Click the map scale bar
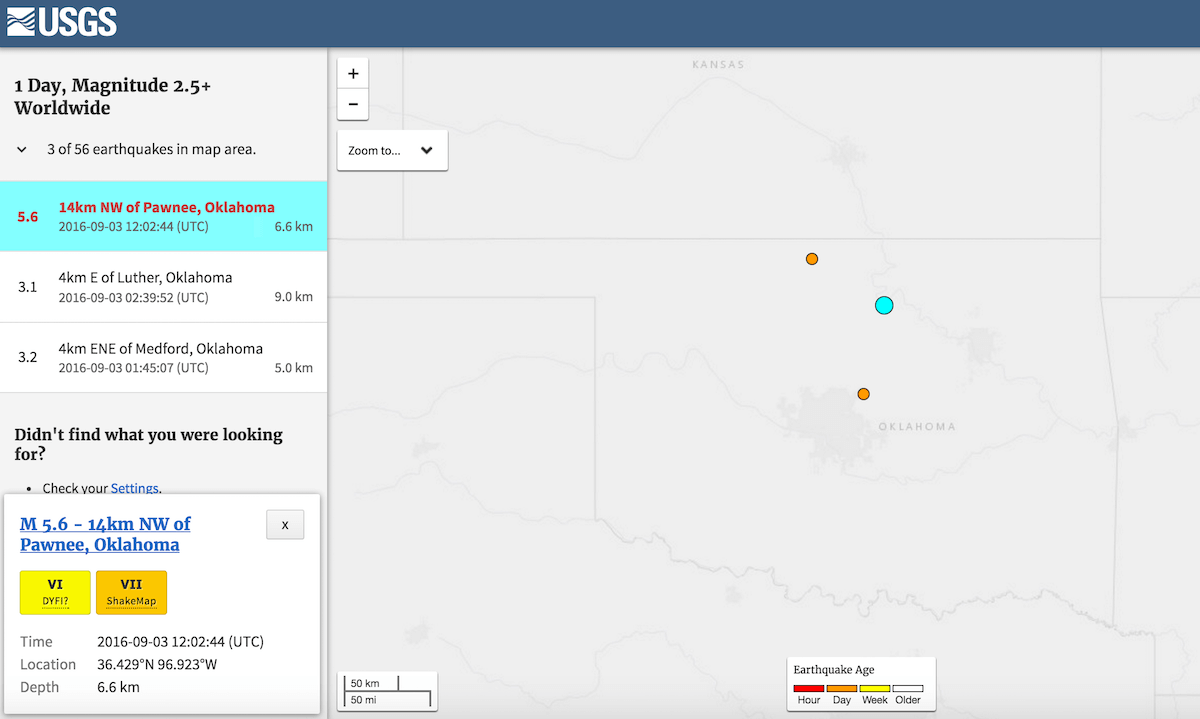Image resolution: width=1200 pixels, height=719 pixels. point(387,691)
